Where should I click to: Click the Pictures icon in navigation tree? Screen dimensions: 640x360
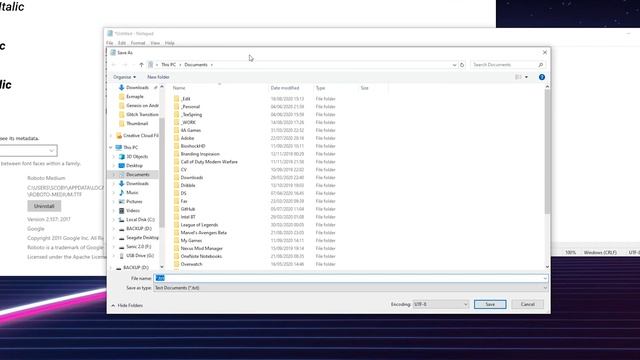pyautogui.click(x=122, y=201)
